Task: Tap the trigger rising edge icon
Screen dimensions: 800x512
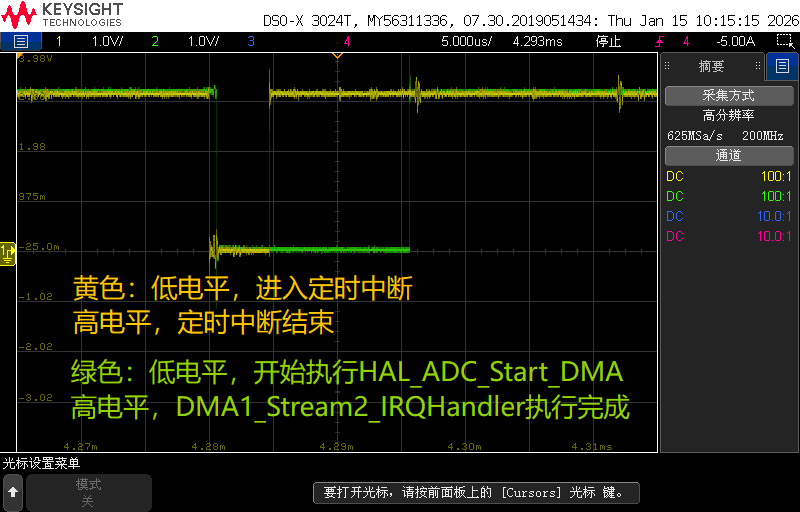Action: pos(660,41)
